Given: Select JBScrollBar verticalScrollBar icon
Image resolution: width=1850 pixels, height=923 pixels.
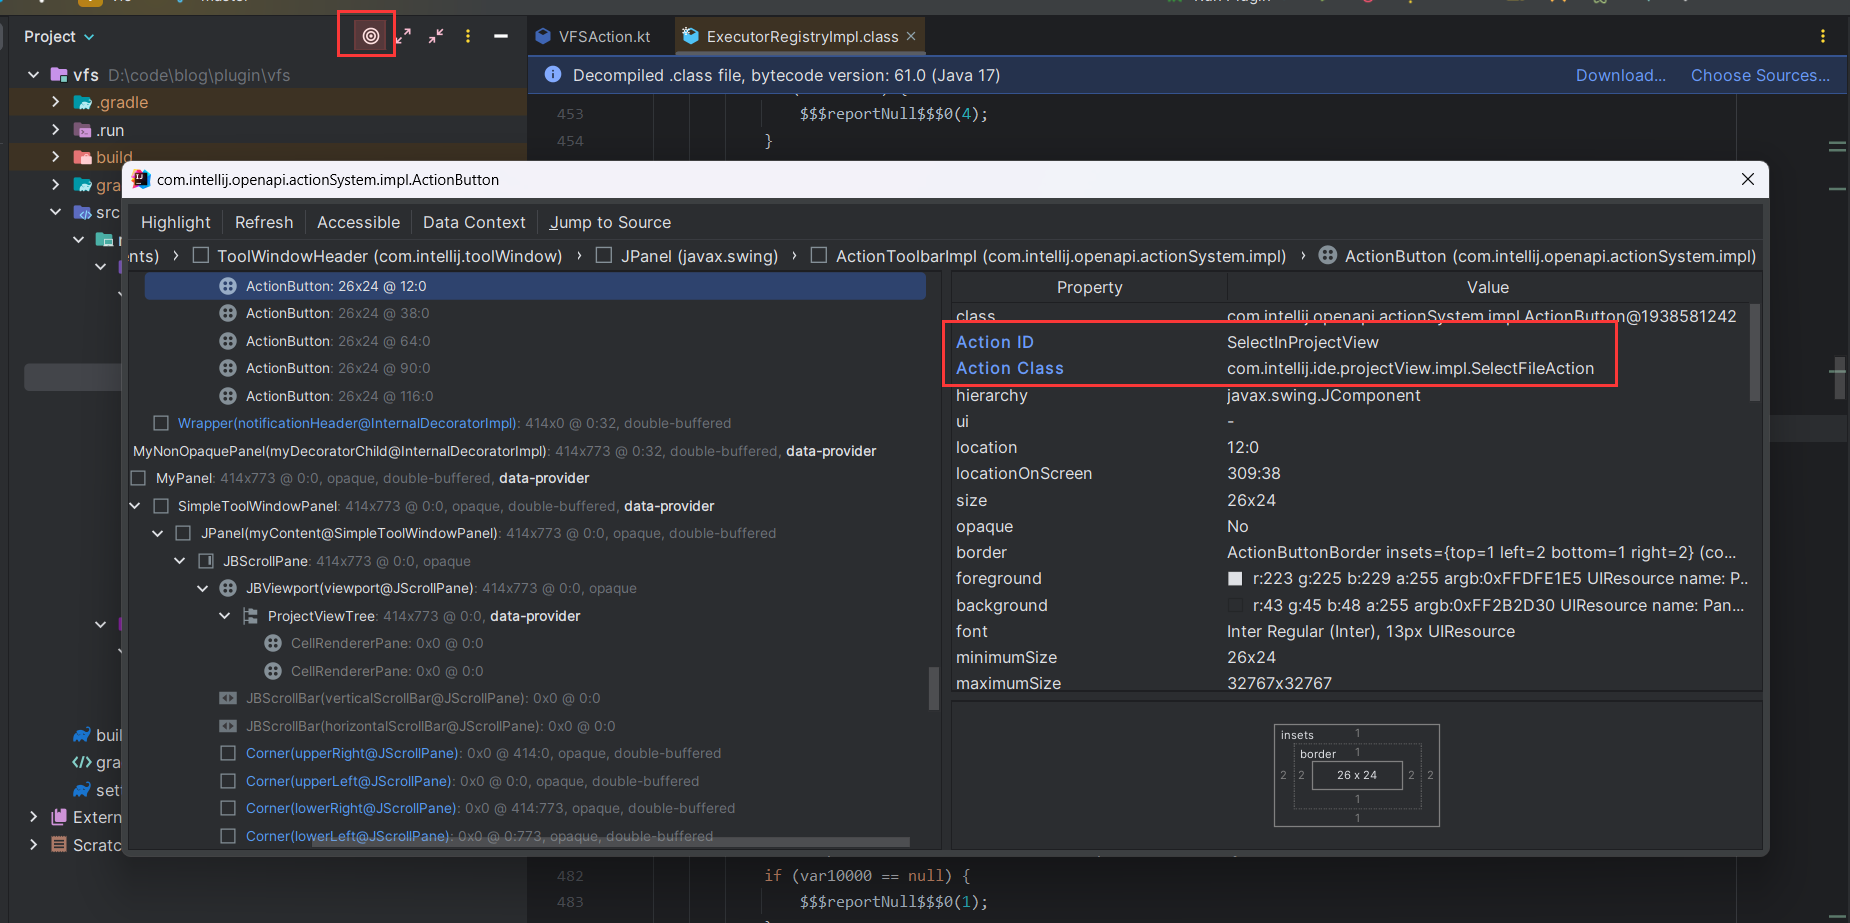Looking at the screenshot, I should pos(228,698).
